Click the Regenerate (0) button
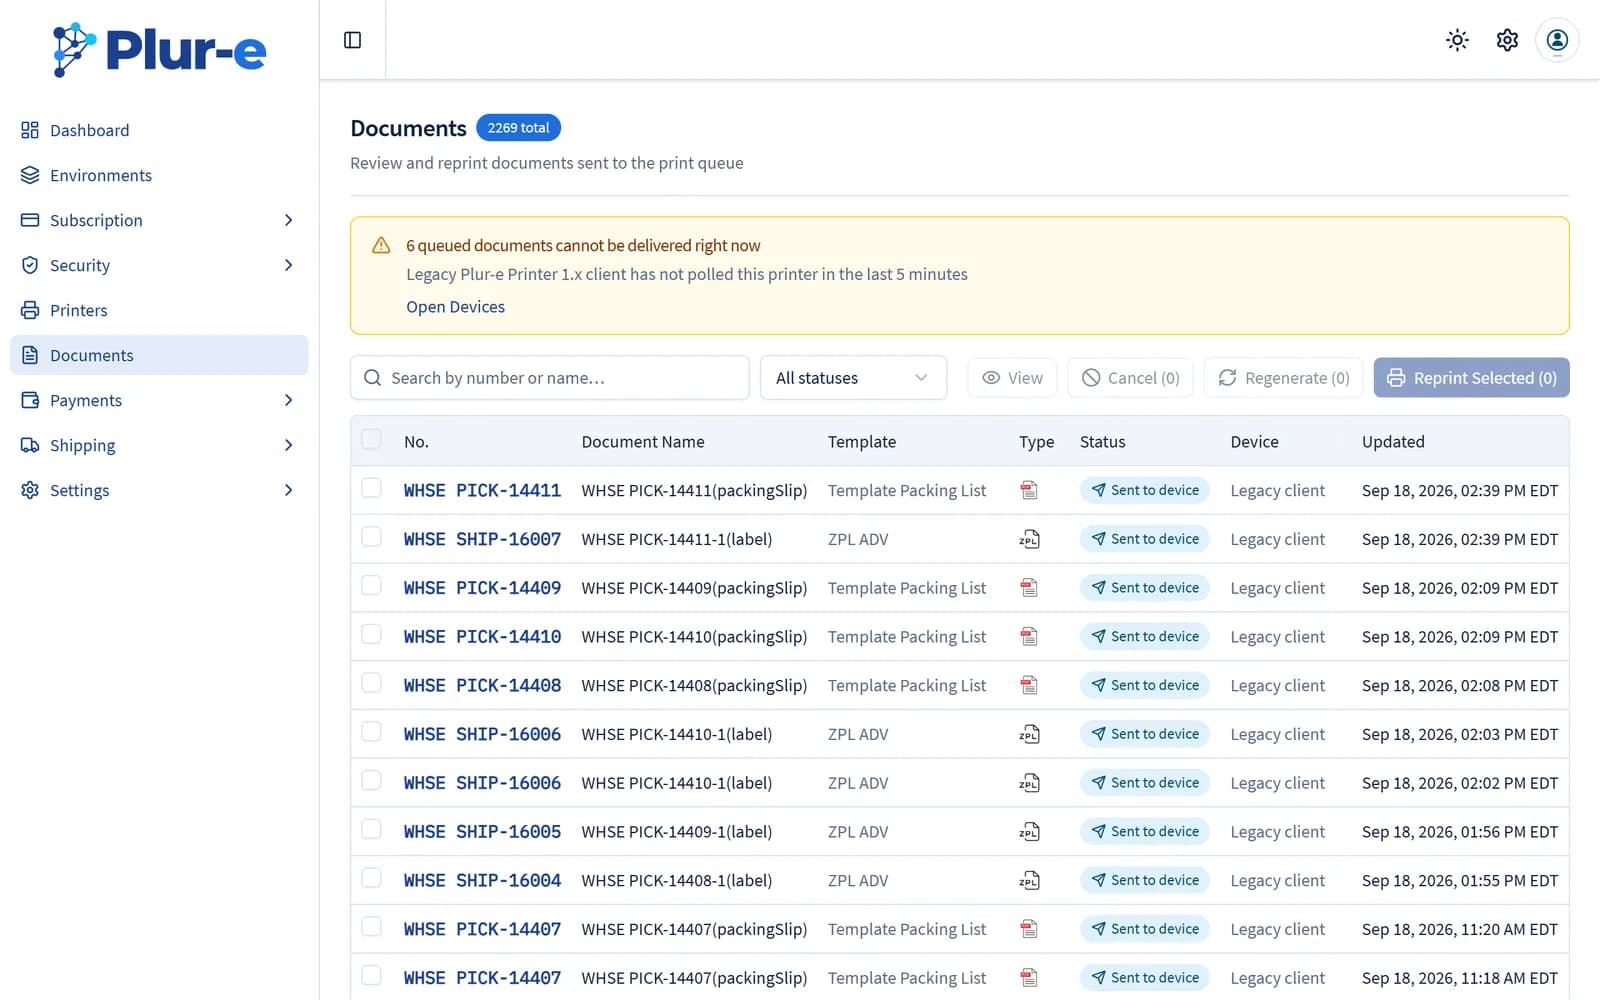 pyautogui.click(x=1284, y=378)
